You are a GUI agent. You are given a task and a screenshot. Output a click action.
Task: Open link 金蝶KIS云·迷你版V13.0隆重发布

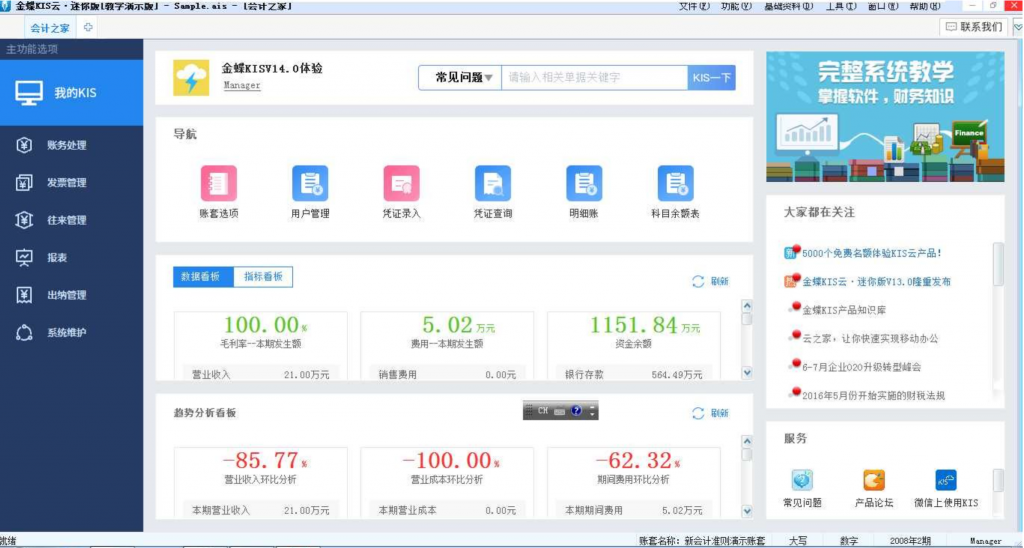(x=876, y=282)
